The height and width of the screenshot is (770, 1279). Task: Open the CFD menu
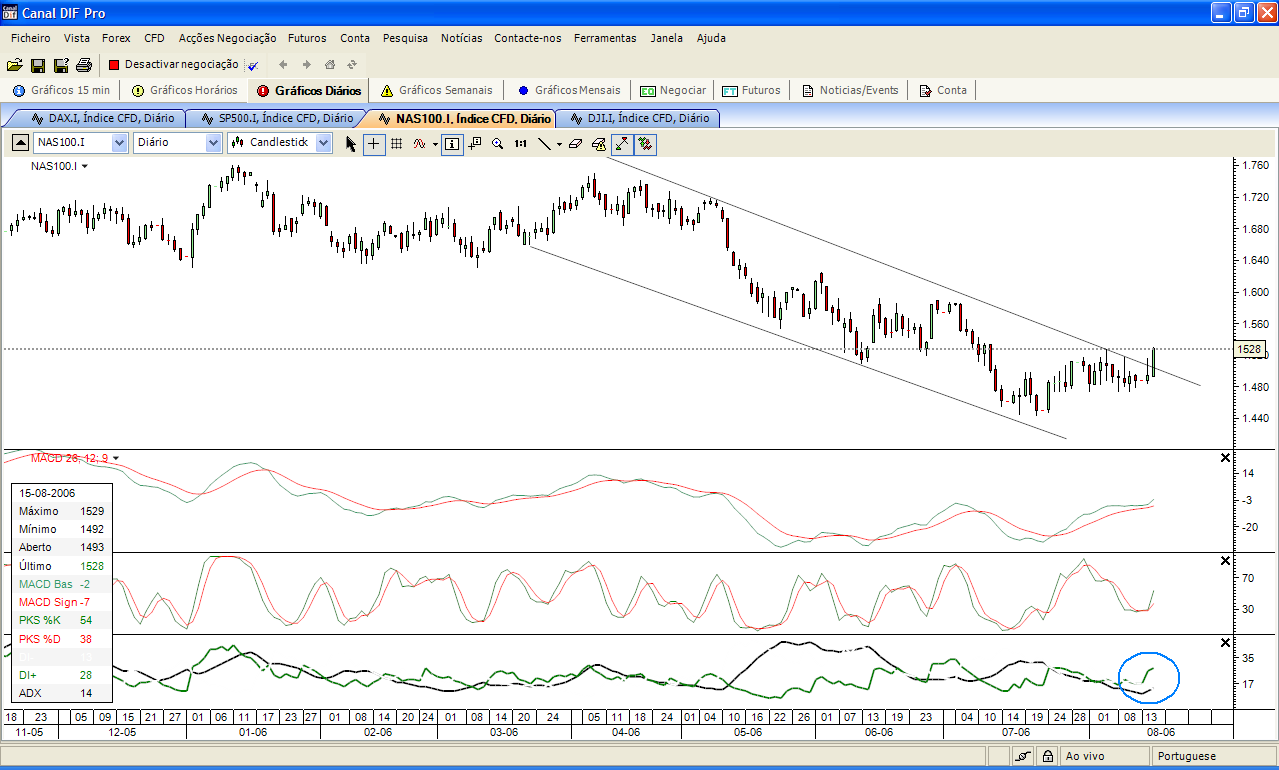coord(154,38)
